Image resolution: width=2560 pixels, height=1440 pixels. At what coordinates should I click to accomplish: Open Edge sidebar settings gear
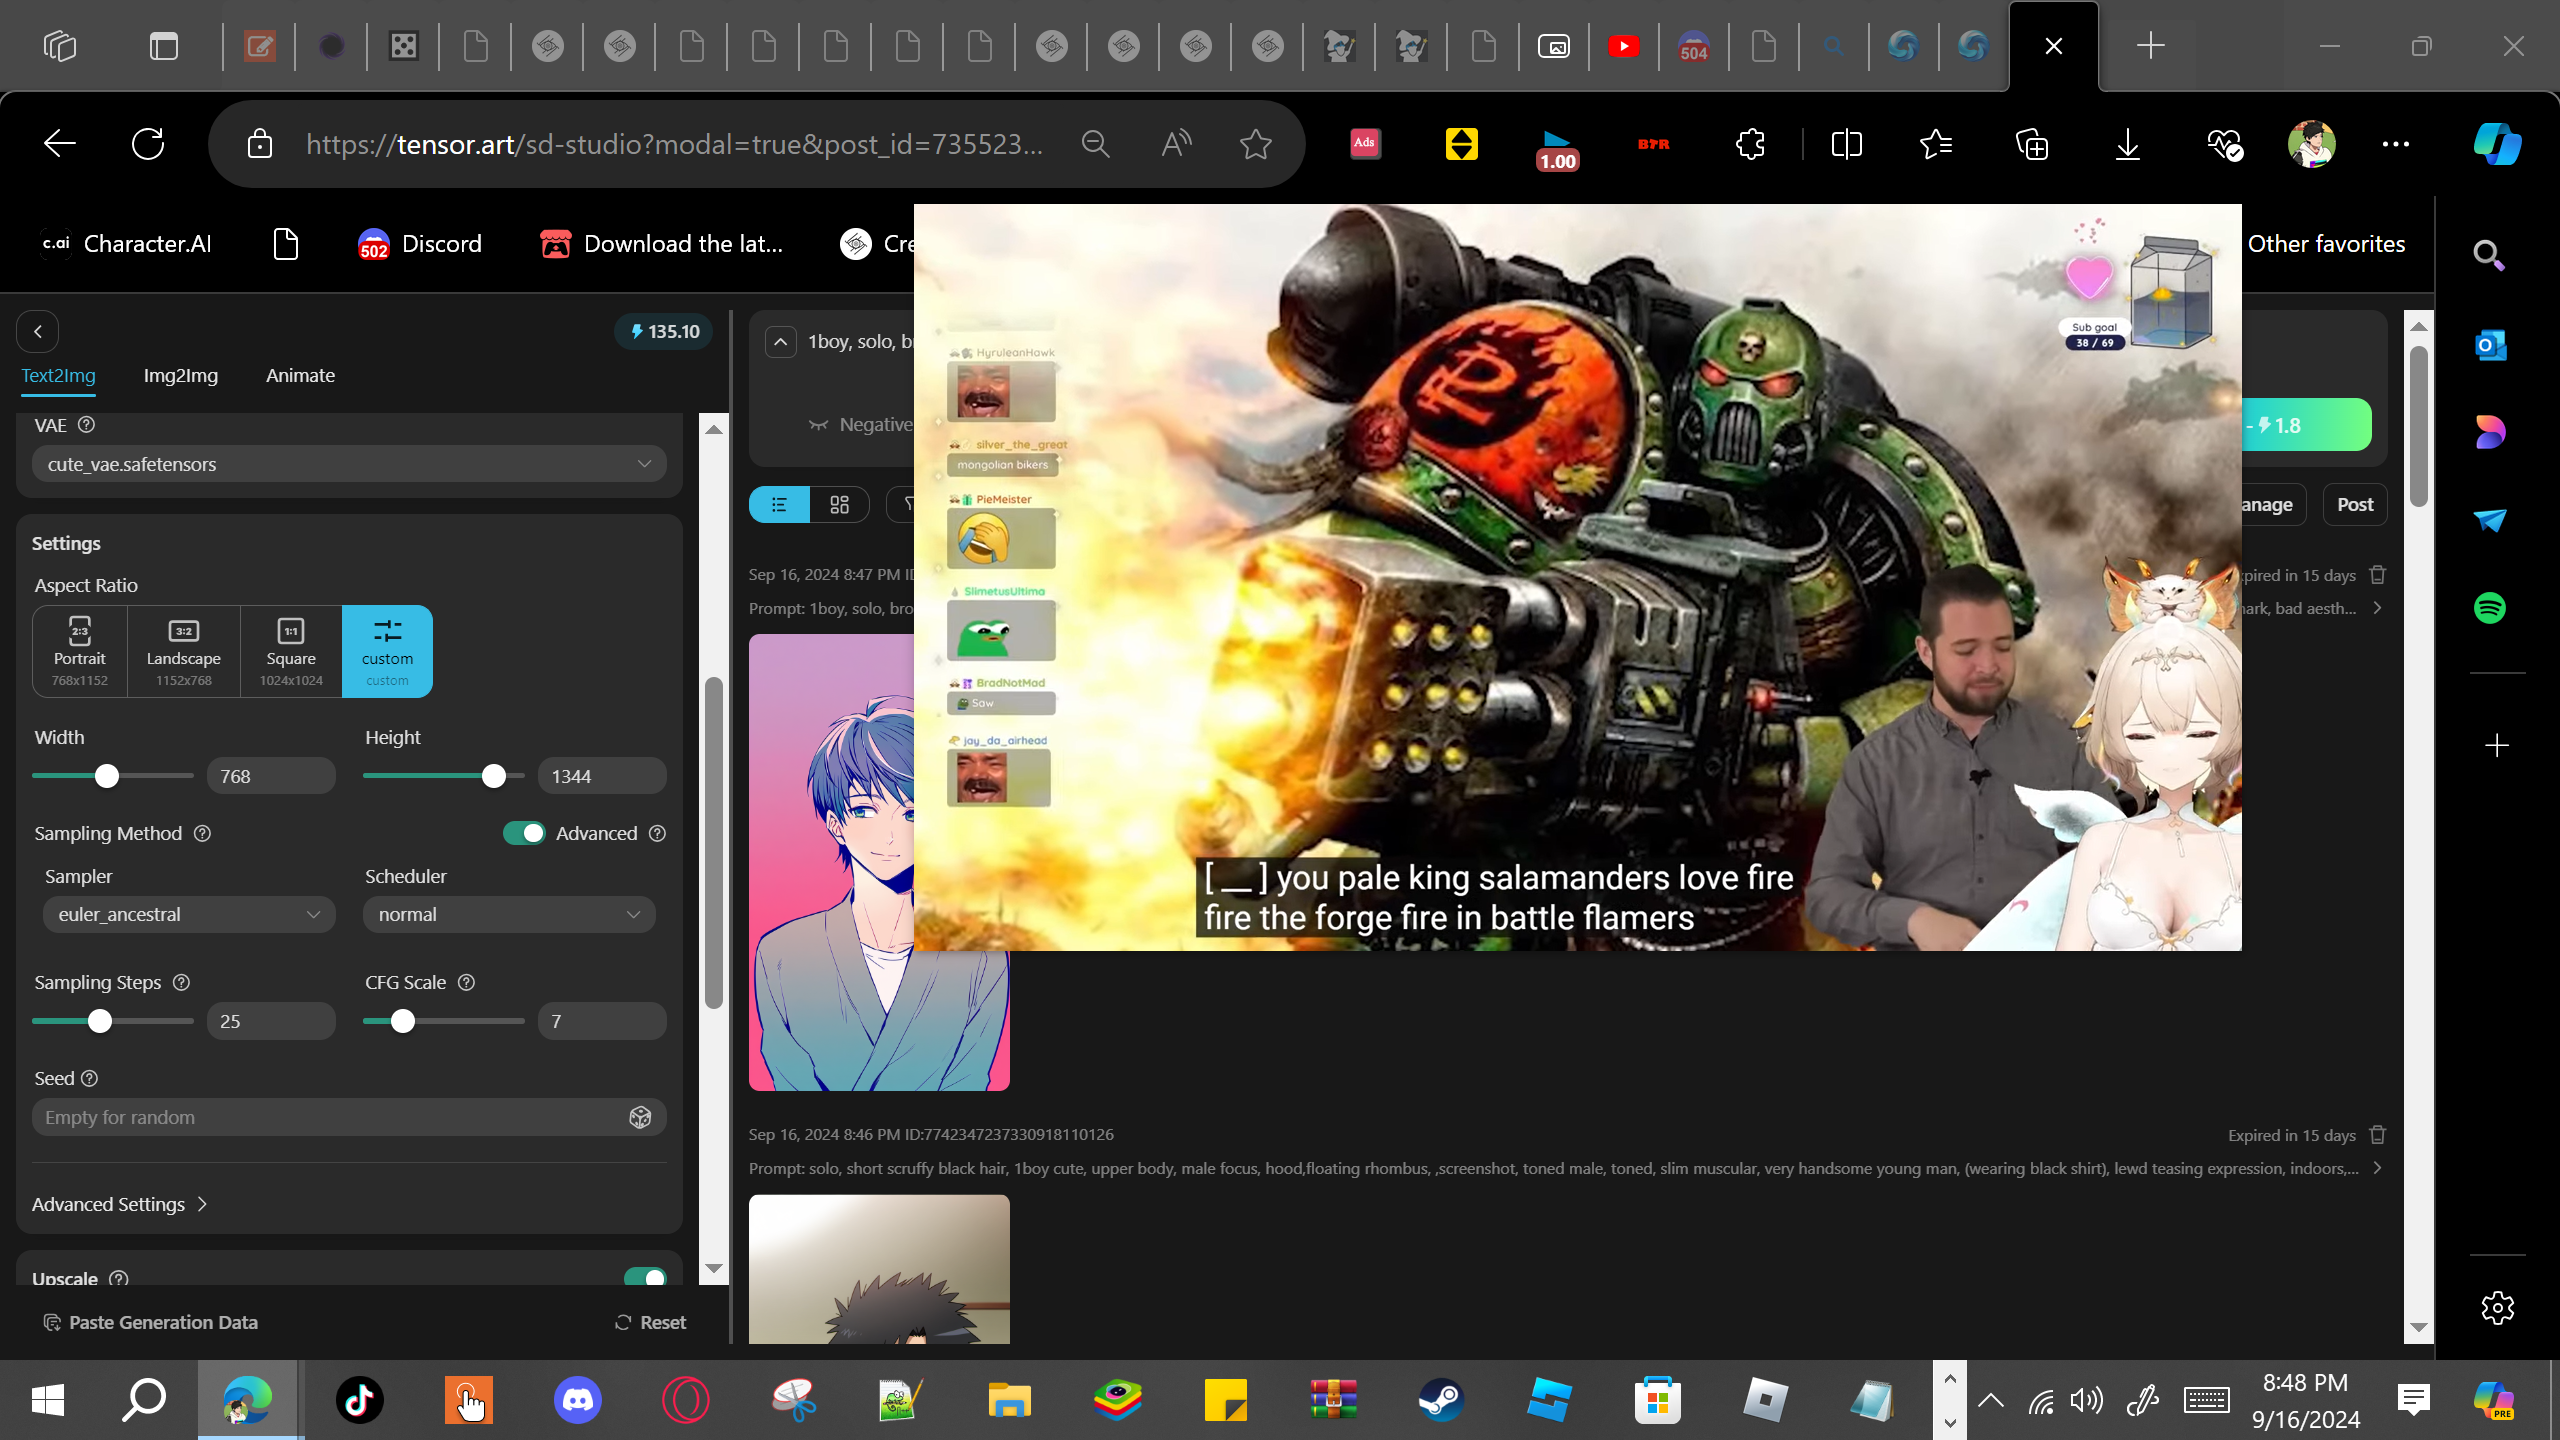pyautogui.click(x=2497, y=1307)
